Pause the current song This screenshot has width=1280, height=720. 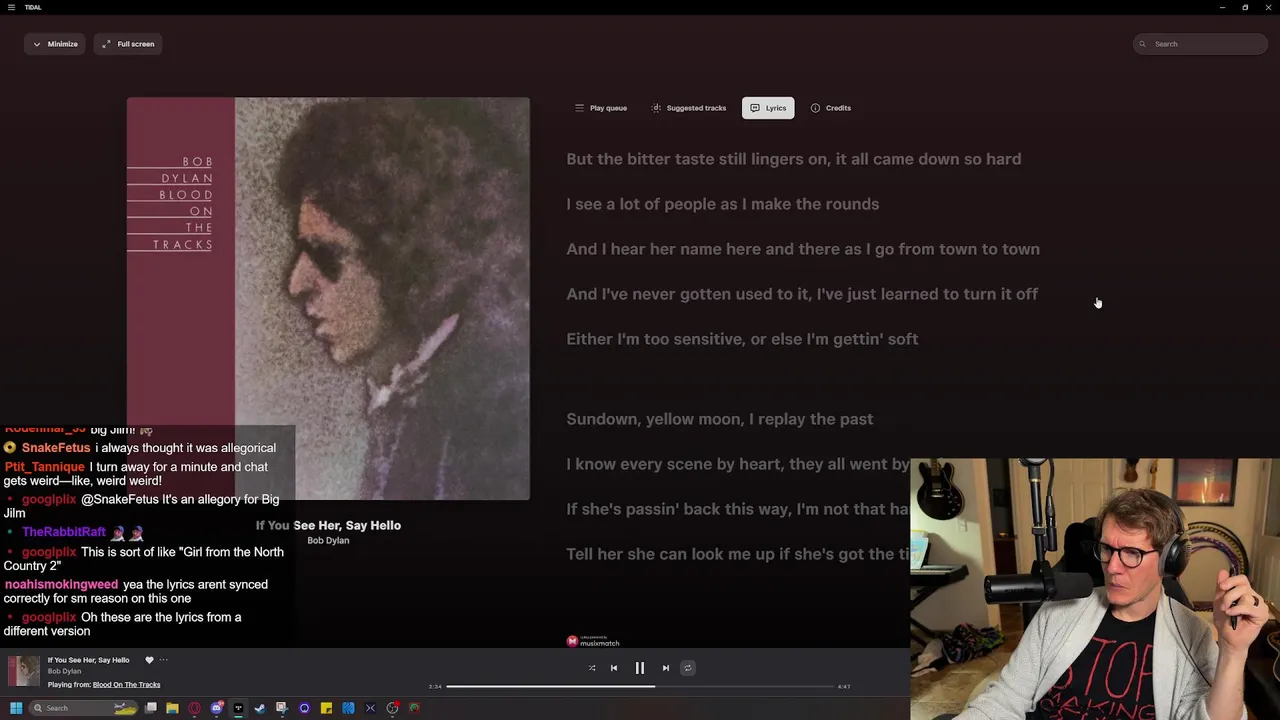[x=640, y=668]
